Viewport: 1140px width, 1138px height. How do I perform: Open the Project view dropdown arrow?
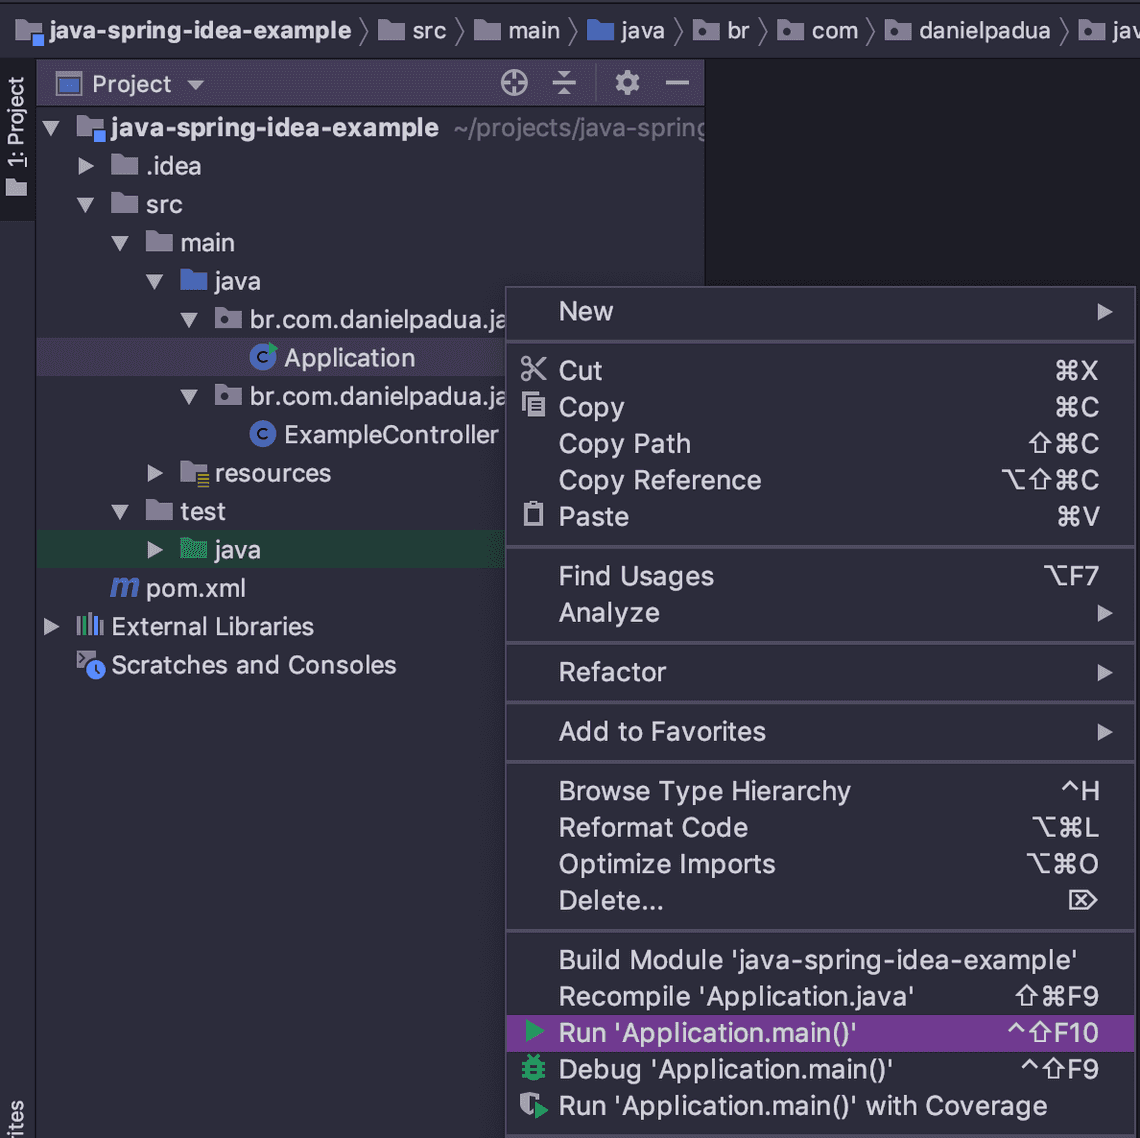[196, 85]
